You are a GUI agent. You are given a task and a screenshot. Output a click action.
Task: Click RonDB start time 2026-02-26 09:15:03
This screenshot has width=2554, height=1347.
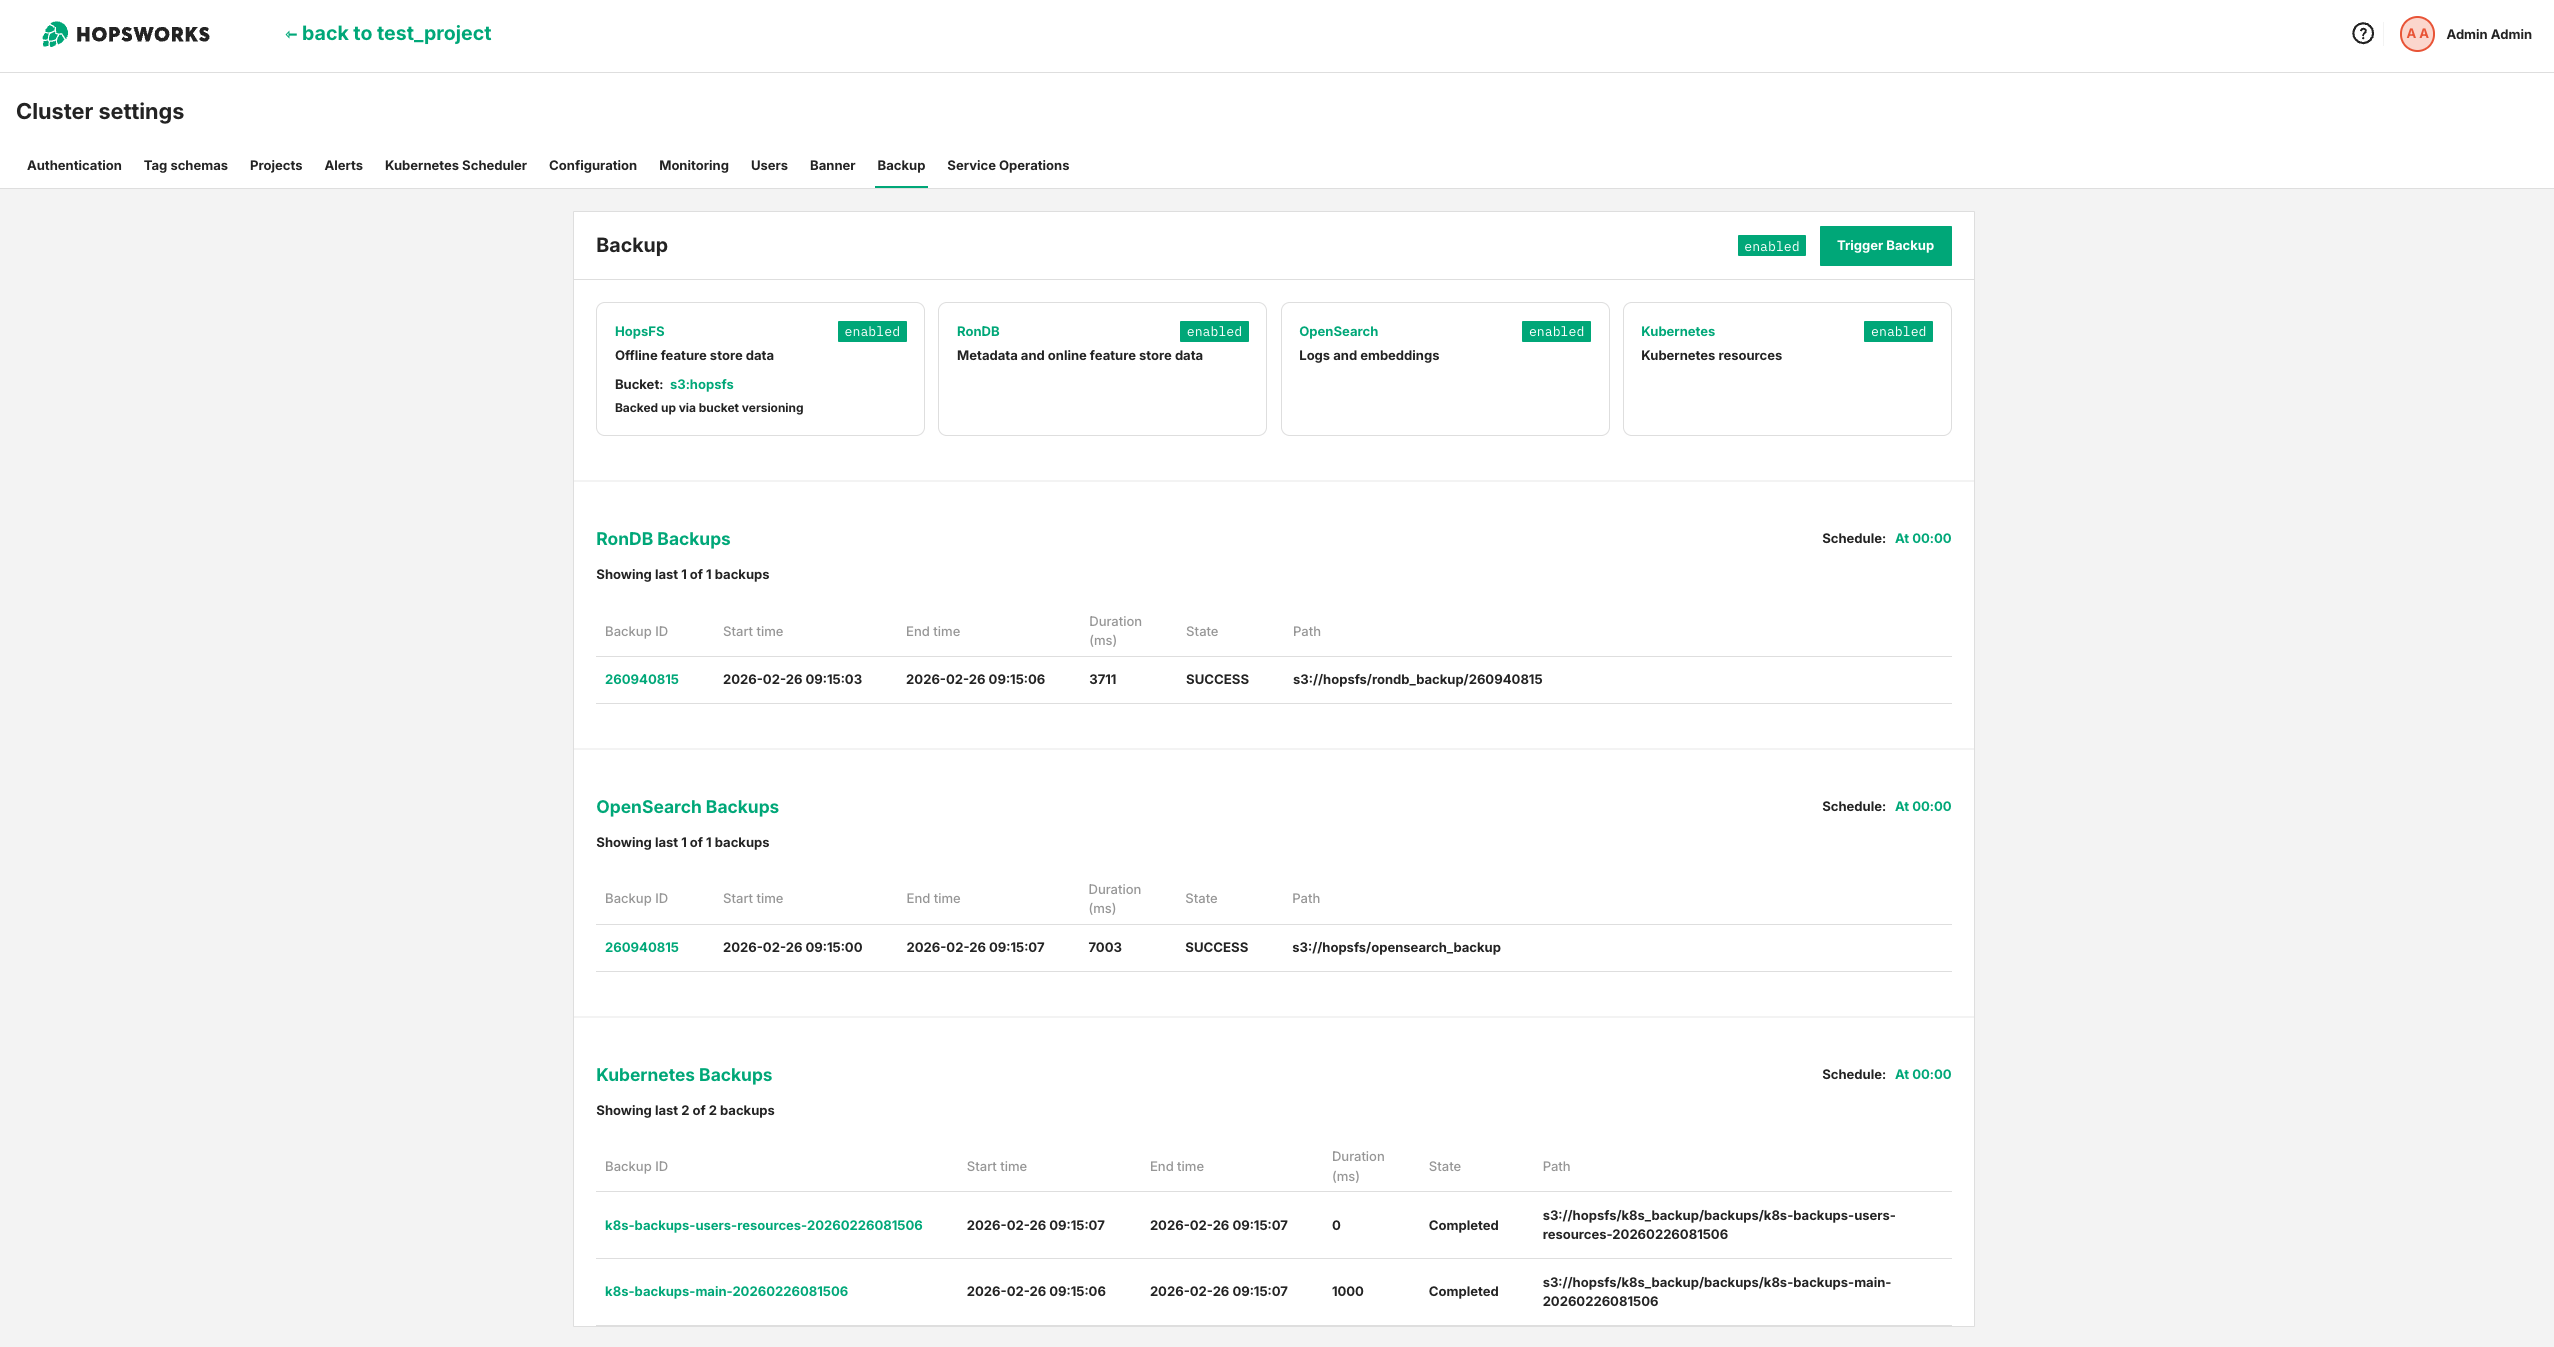(792, 680)
